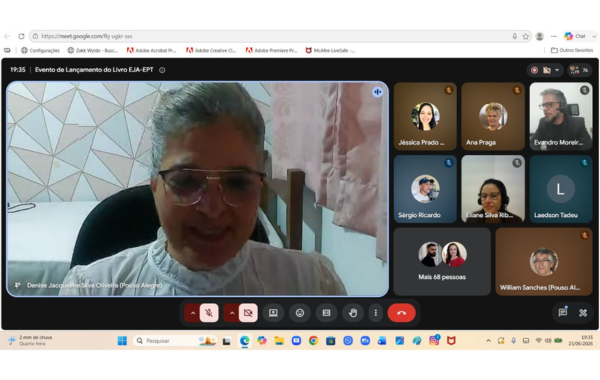Open the Adobe Creative Cloud bookmark
The width and height of the screenshot is (600, 380).
pos(211,50)
